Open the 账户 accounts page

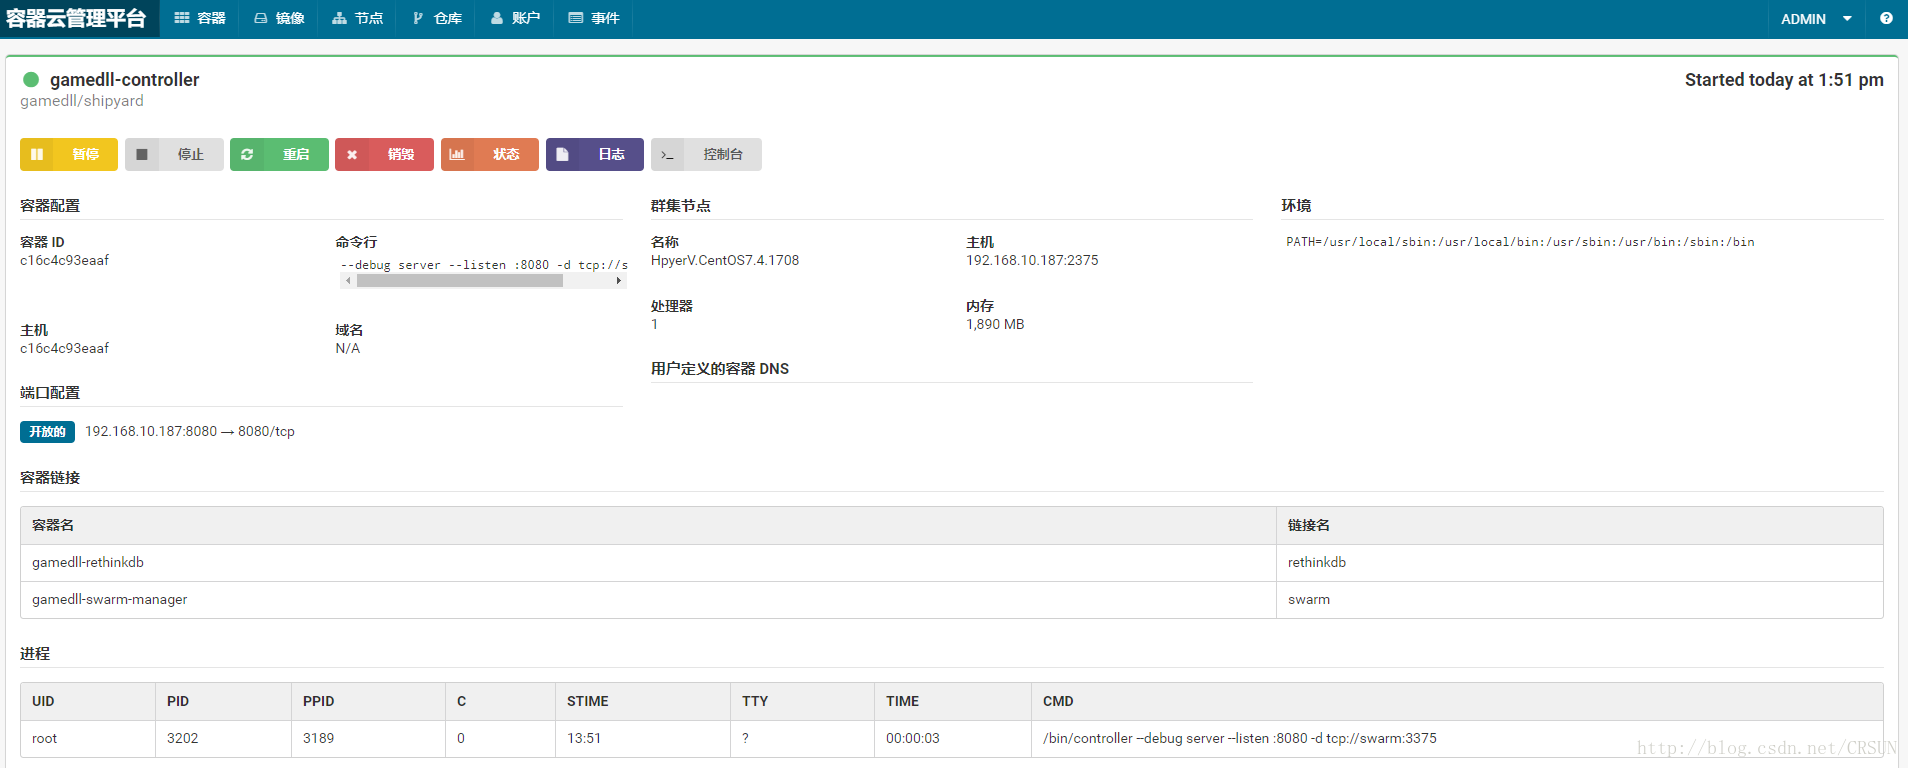(515, 18)
